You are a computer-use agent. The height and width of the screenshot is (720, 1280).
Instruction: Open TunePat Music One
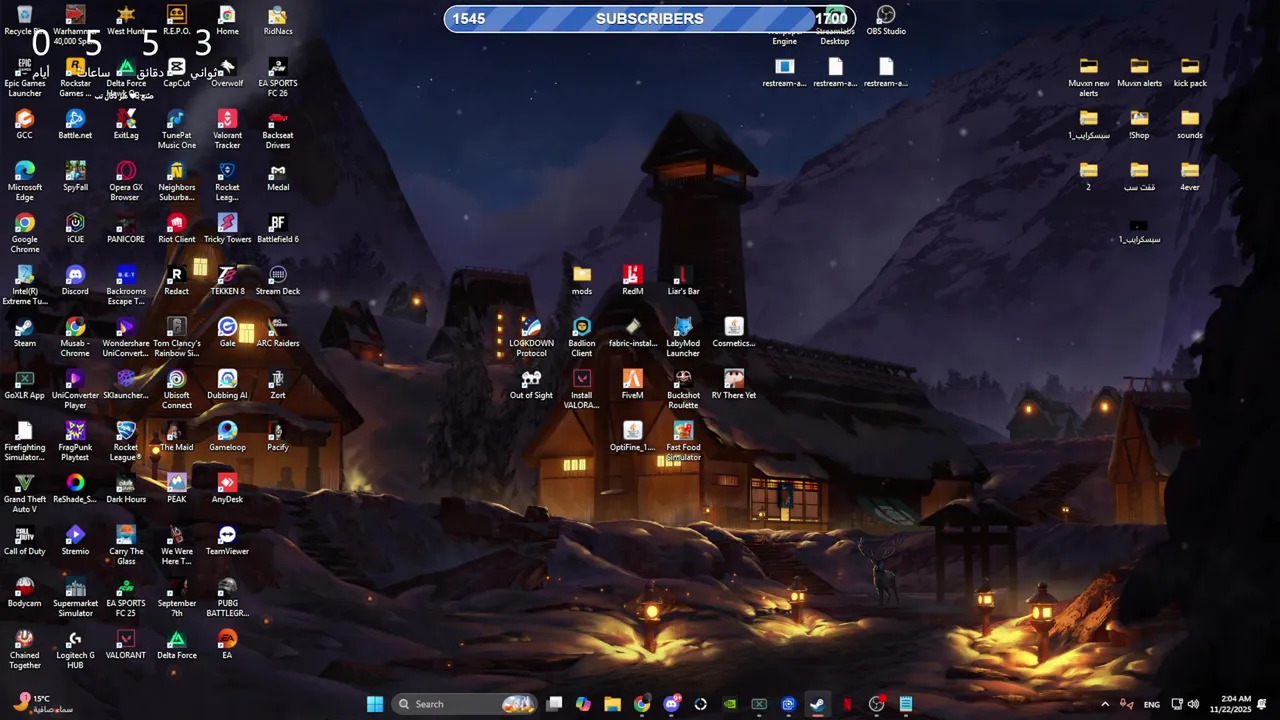click(x=176, y=129)
